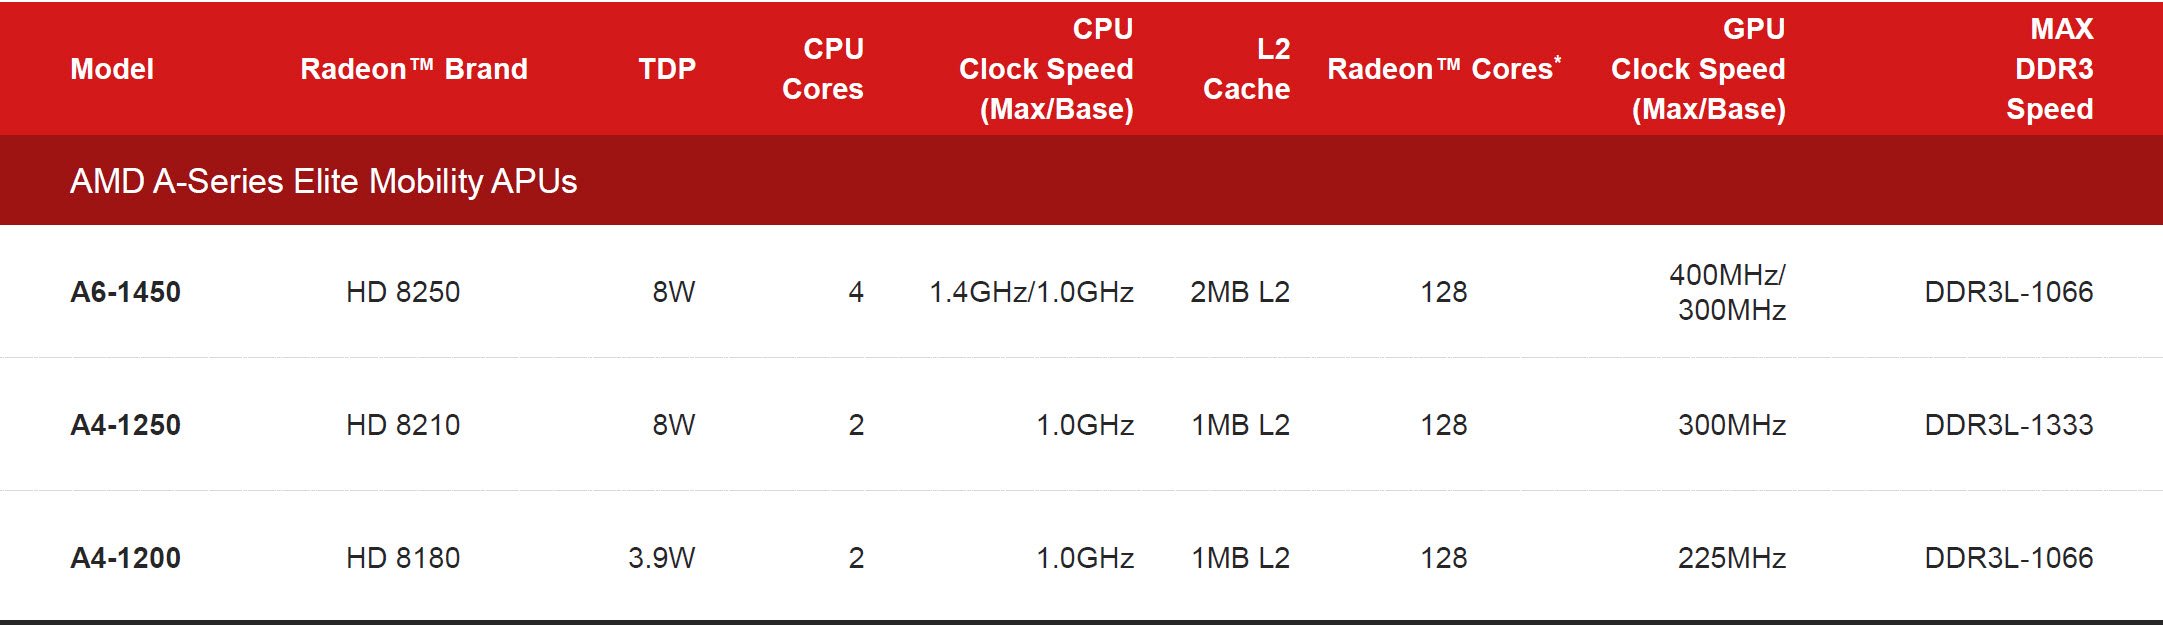Click the CPU Cores column header
This screenshot has width=2163, height=625.
[x=822, y=69]
